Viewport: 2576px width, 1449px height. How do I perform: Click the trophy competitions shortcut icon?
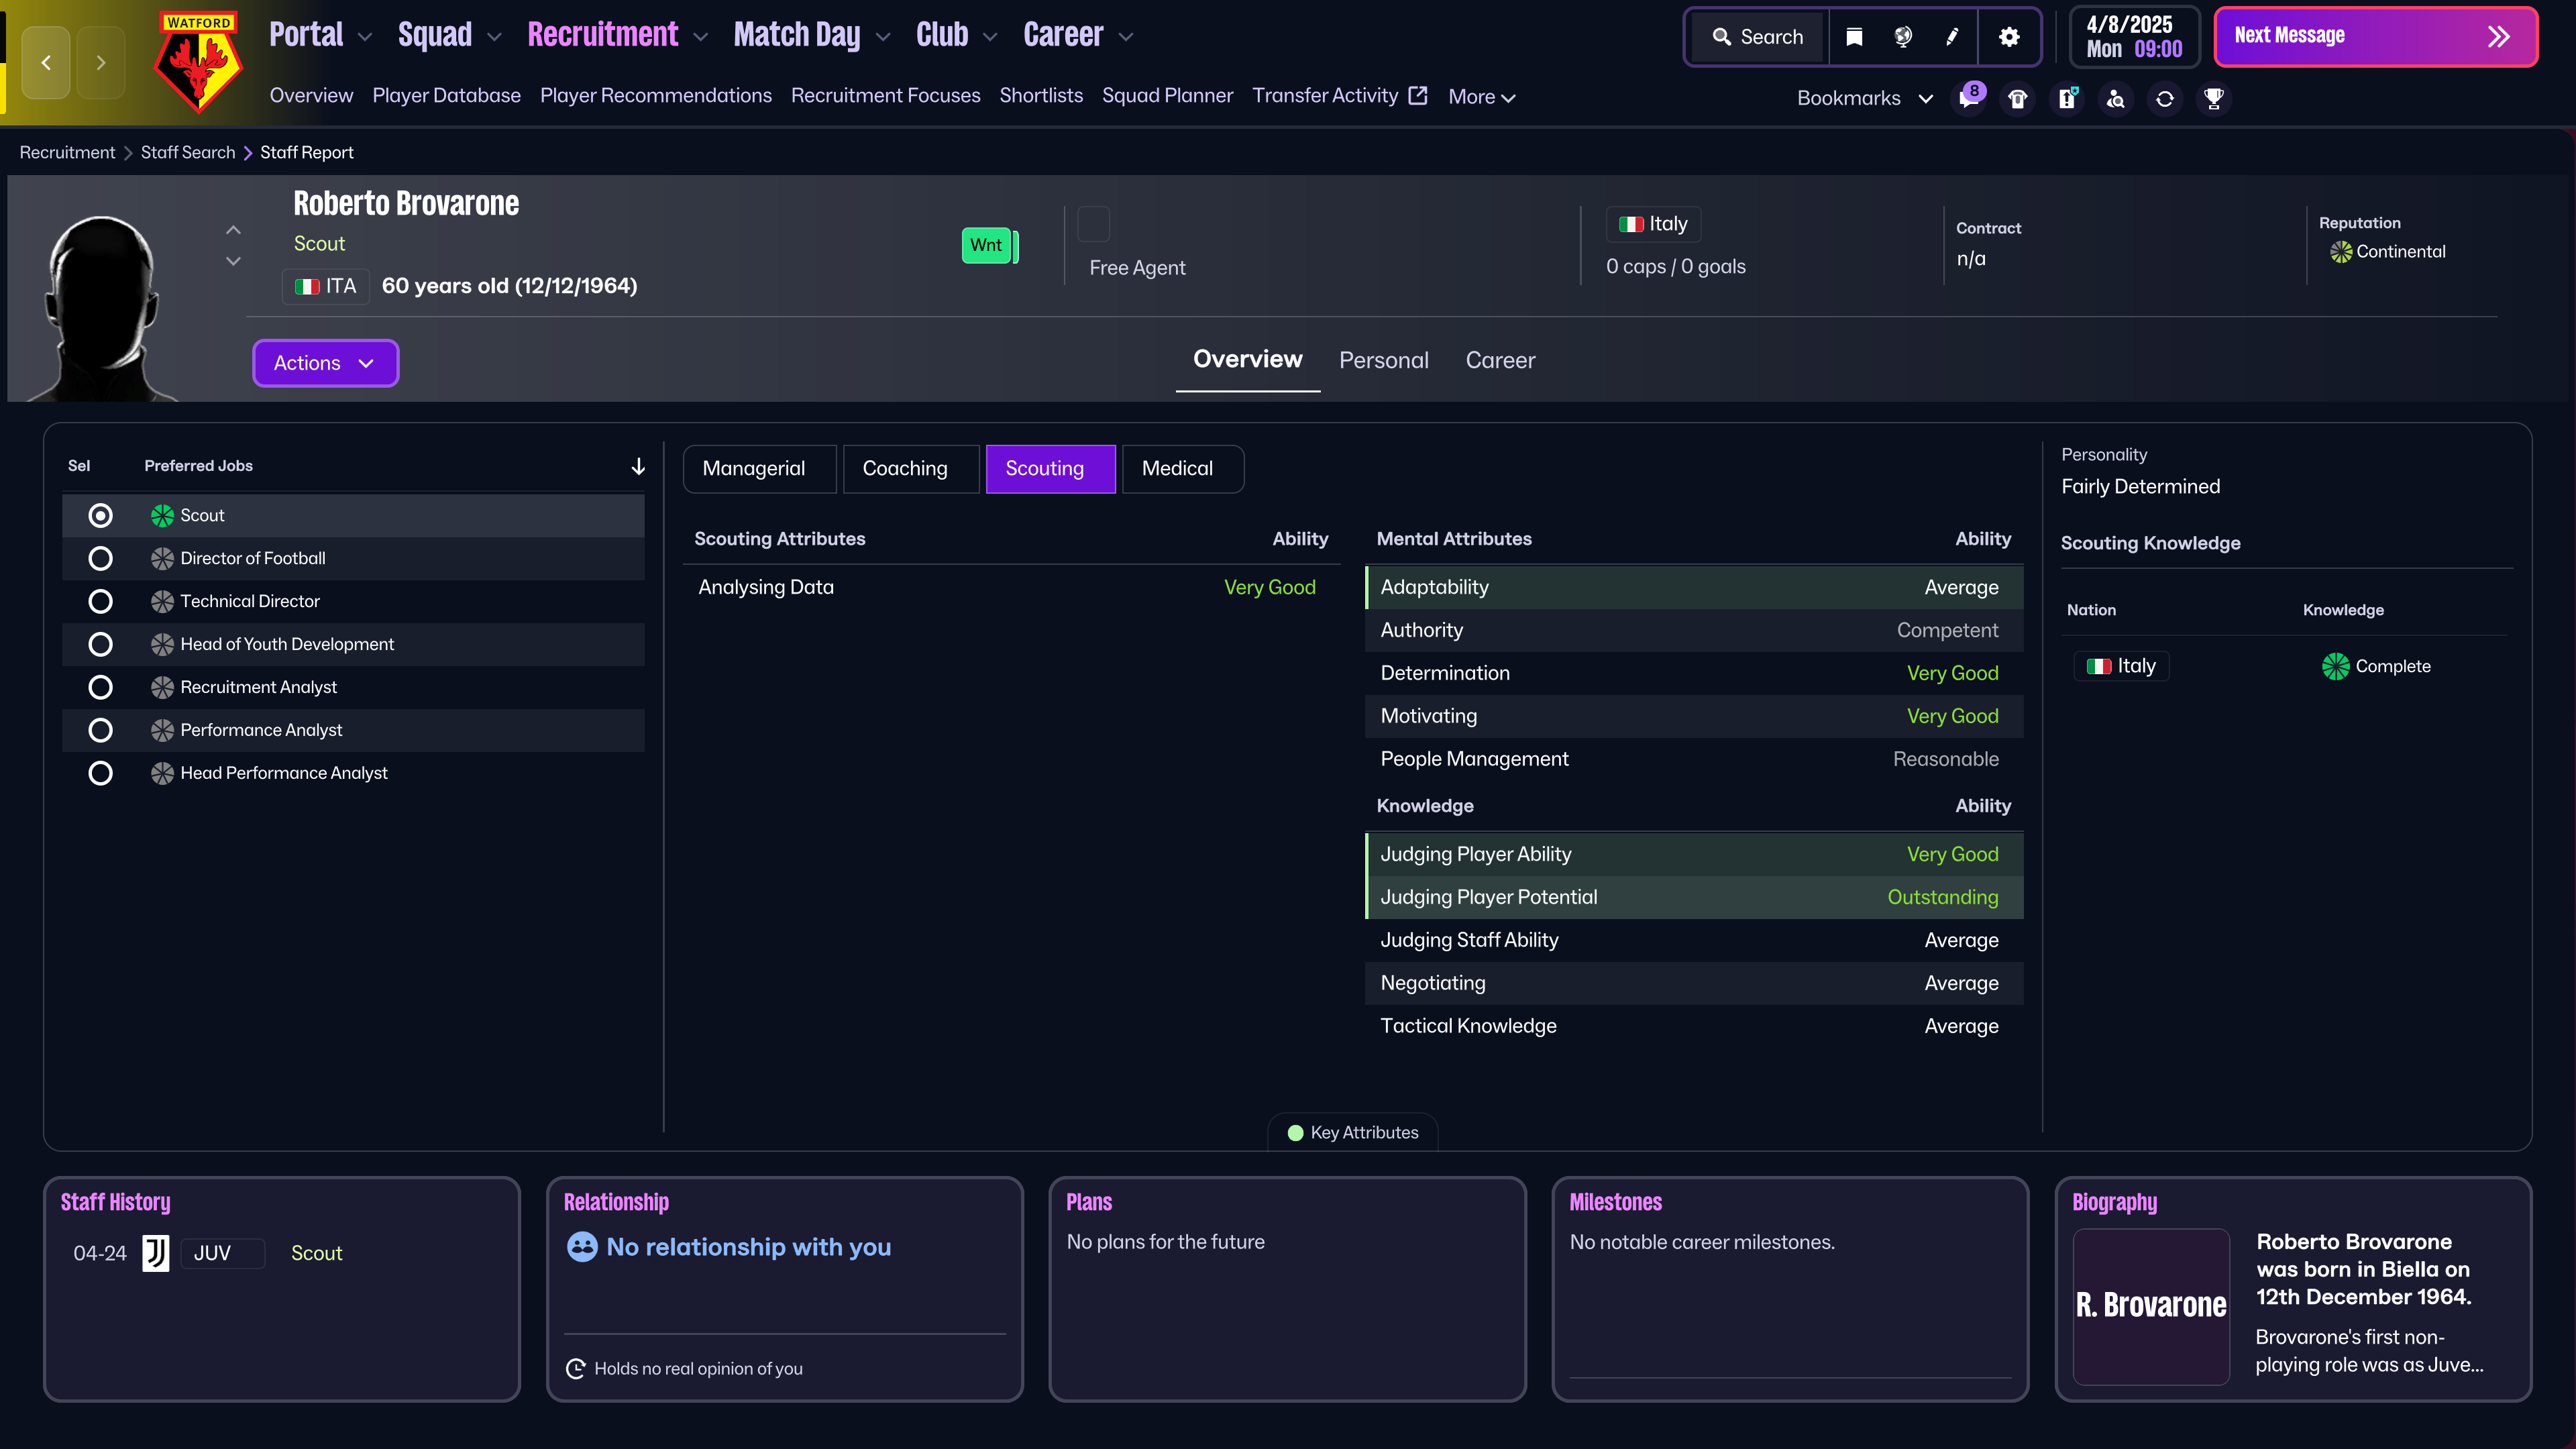tap(2214, 98)
